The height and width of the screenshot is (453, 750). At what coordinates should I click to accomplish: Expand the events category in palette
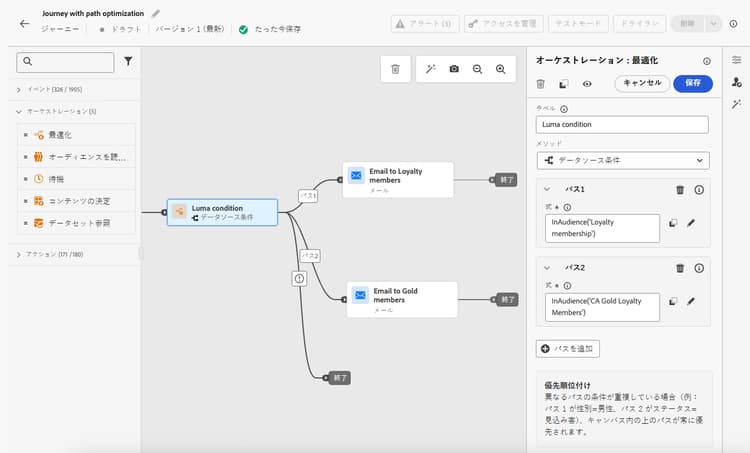coord(19,89)
